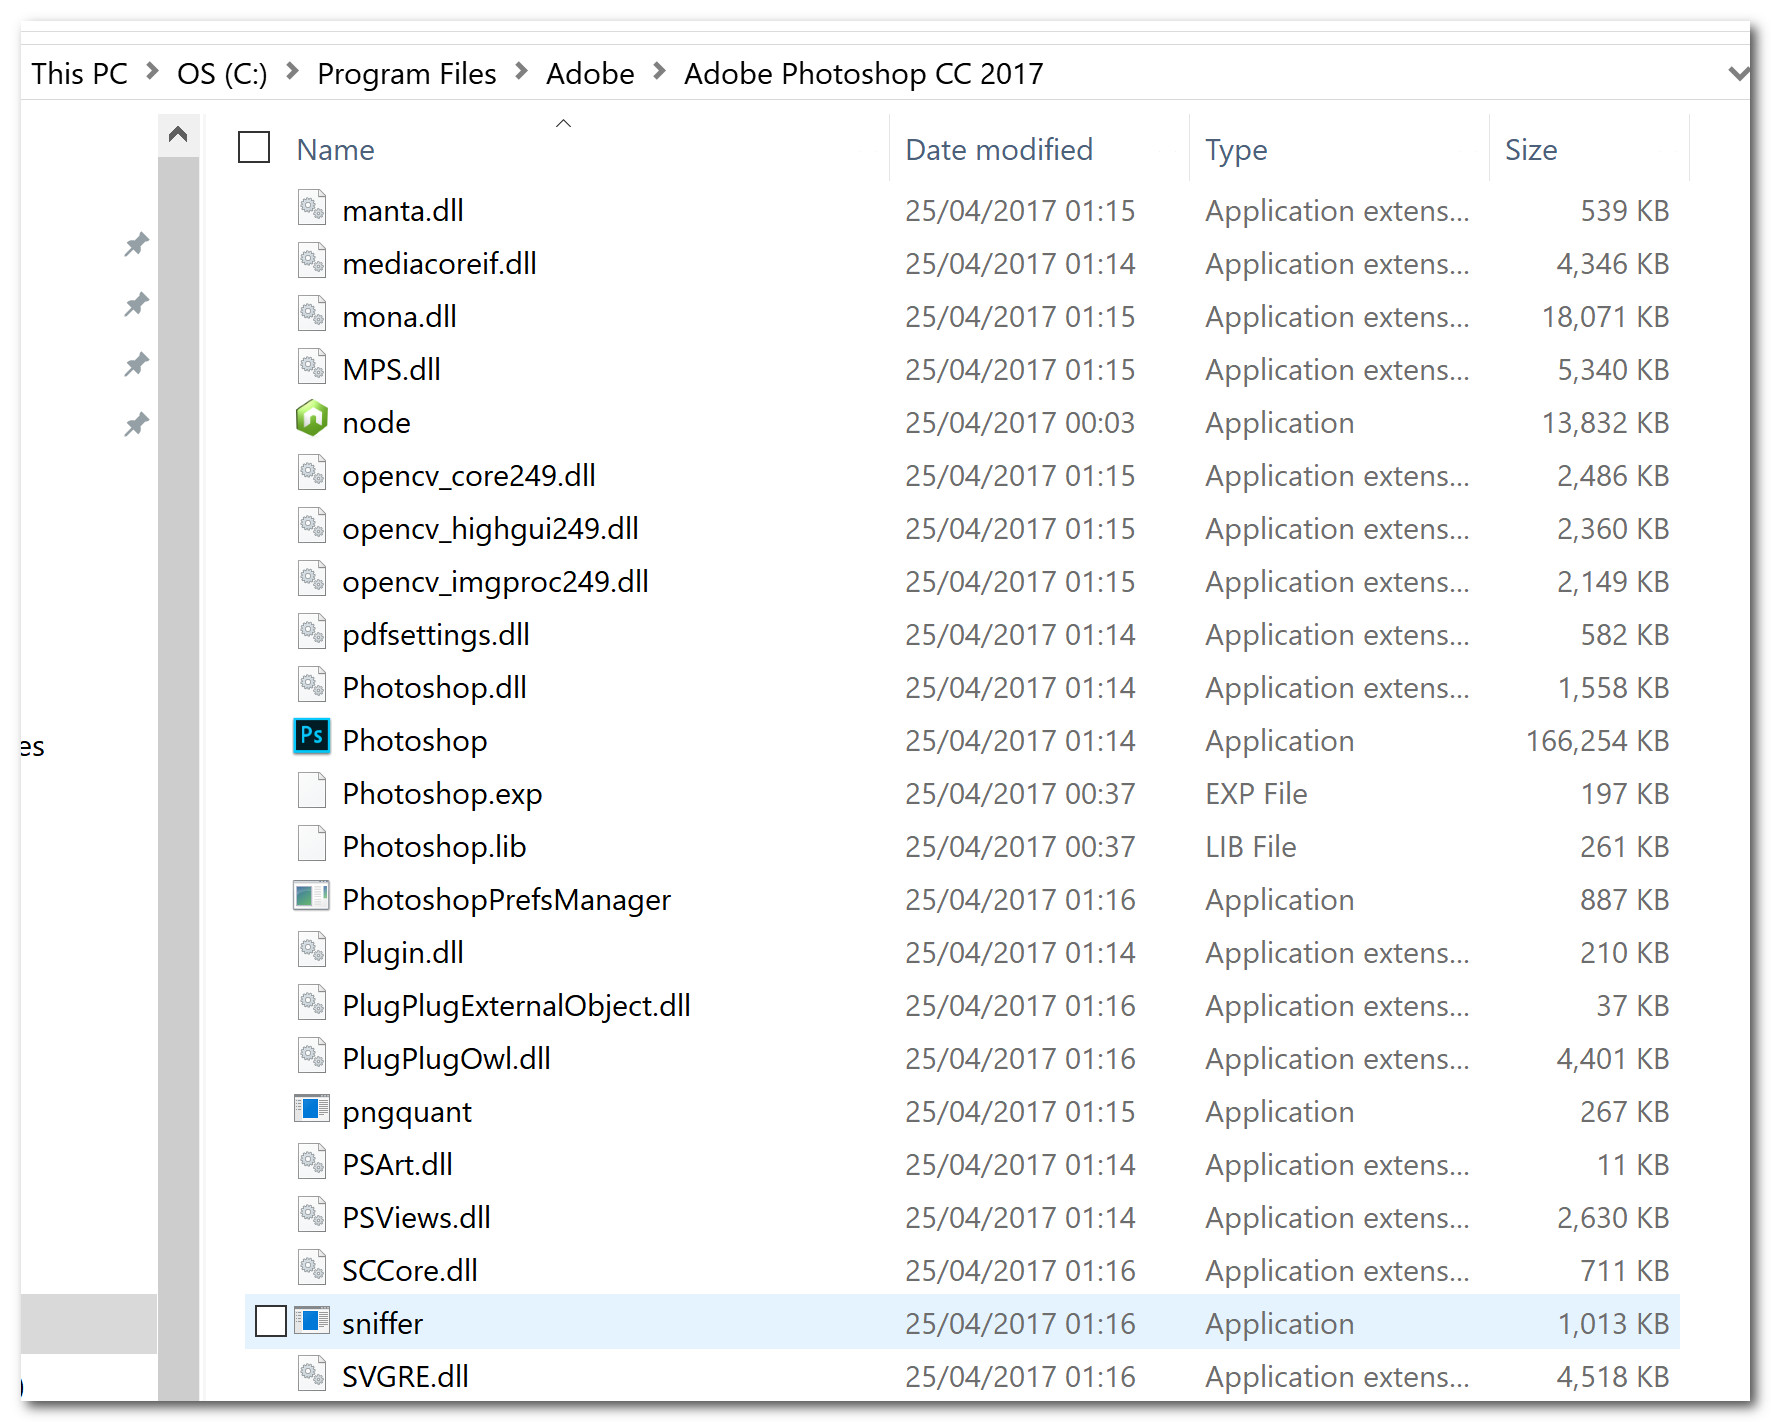This screenshot has height=1422, width=1771.
Task: Select the file name PhotoshopPrefsManager
Action: tap(506, 900)
